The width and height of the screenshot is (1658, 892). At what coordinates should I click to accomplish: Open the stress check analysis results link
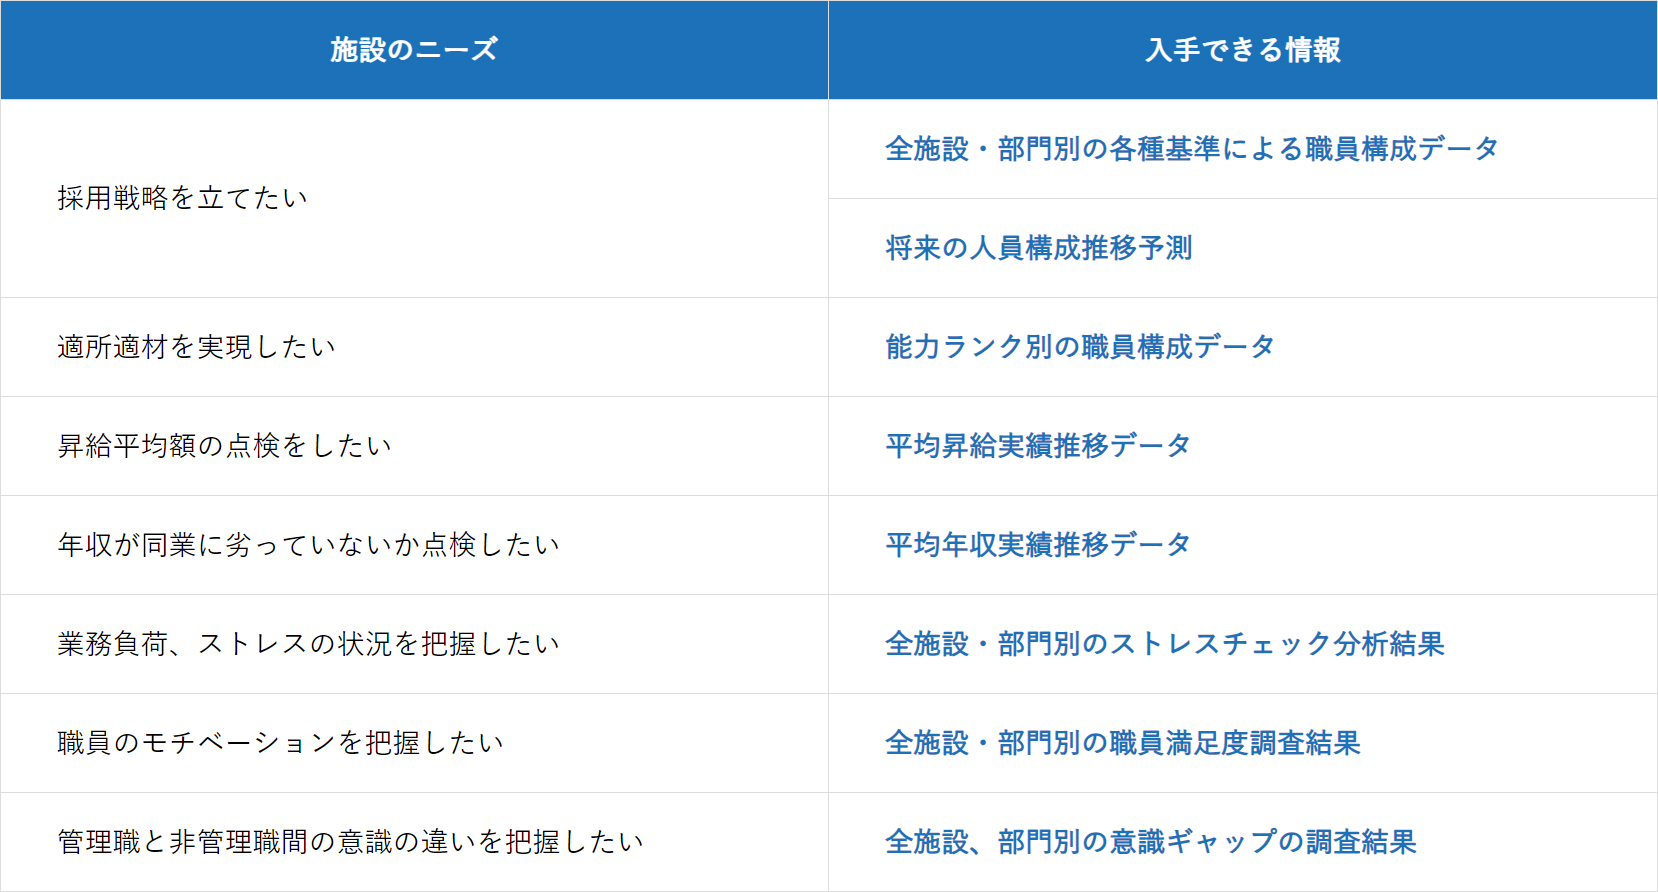(1164, 644)
